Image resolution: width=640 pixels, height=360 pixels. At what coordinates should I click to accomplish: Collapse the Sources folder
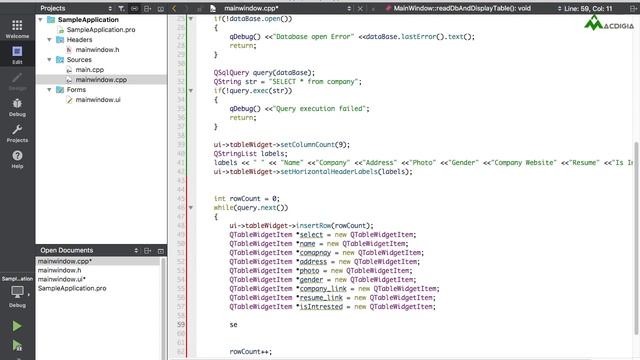[x=49, y=60]
